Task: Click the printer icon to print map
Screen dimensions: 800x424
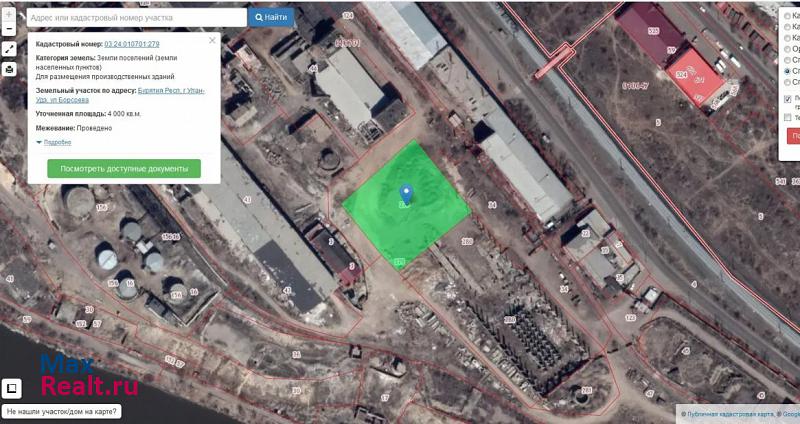Action: point(9,69)
